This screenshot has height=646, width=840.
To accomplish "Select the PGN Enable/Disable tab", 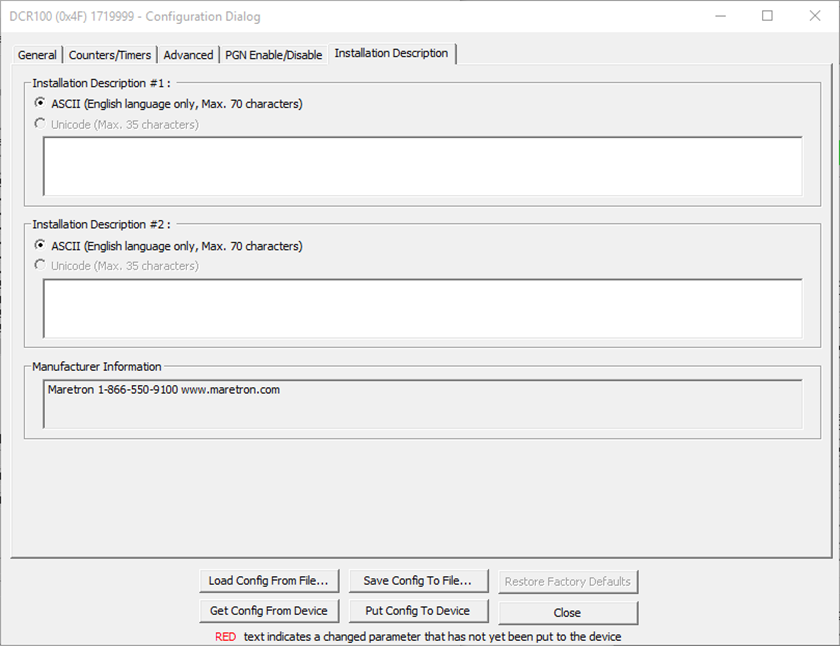I will pos(274,55).
